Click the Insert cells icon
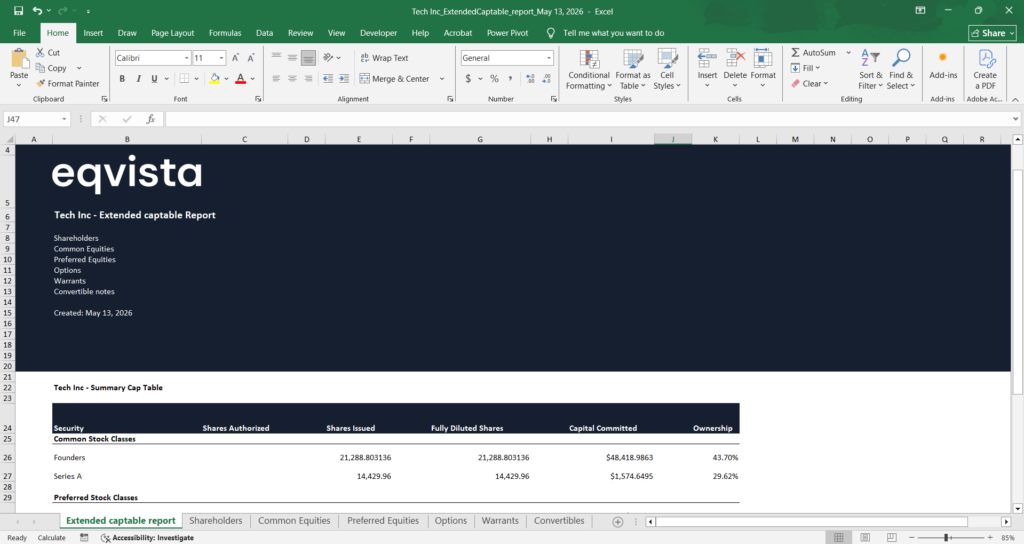 tap(707, 59)
